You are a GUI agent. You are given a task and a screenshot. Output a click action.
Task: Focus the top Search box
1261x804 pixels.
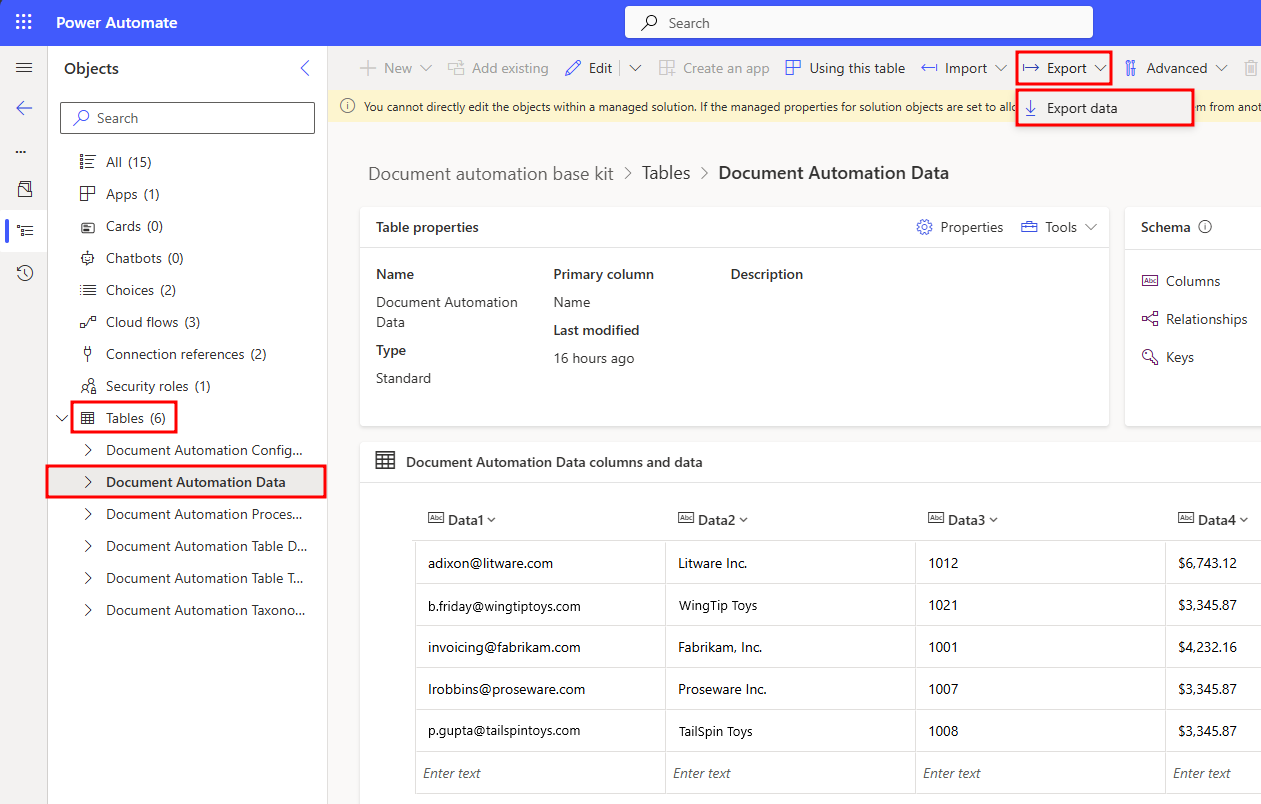[x=859, y=22]
